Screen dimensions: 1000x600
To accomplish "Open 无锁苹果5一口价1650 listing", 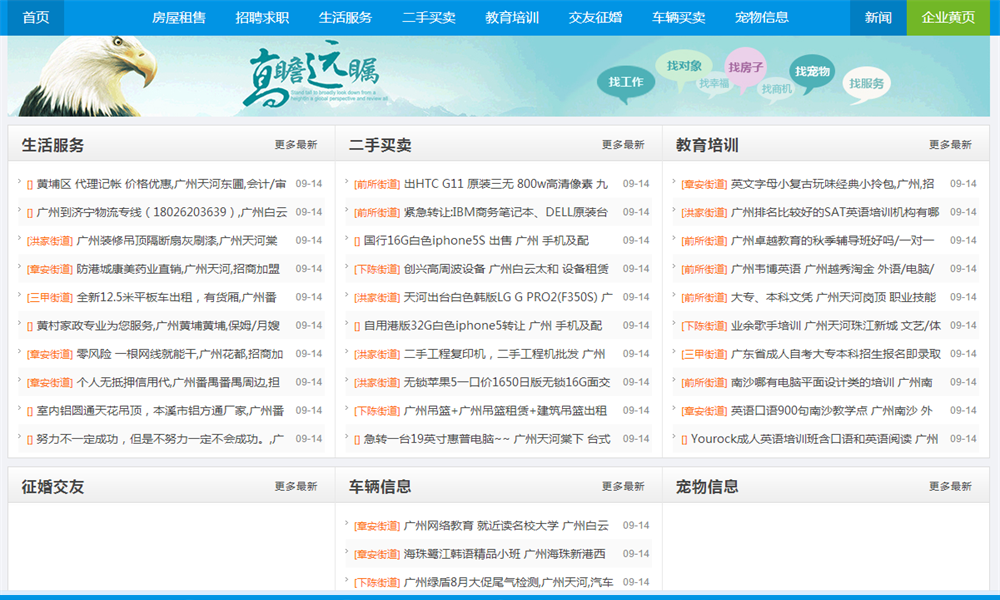I will coord(507,382).
